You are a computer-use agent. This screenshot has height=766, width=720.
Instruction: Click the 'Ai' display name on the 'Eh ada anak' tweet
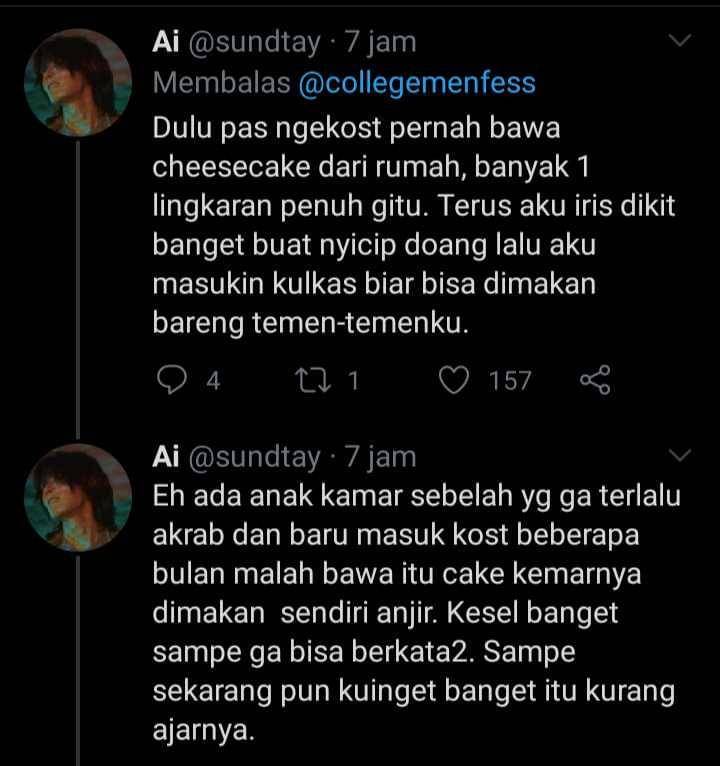(165, 456)
